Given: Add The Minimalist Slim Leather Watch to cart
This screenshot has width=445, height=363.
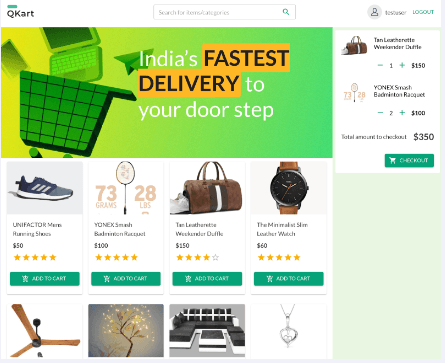Looking at the screenshot, I should 289,279.
